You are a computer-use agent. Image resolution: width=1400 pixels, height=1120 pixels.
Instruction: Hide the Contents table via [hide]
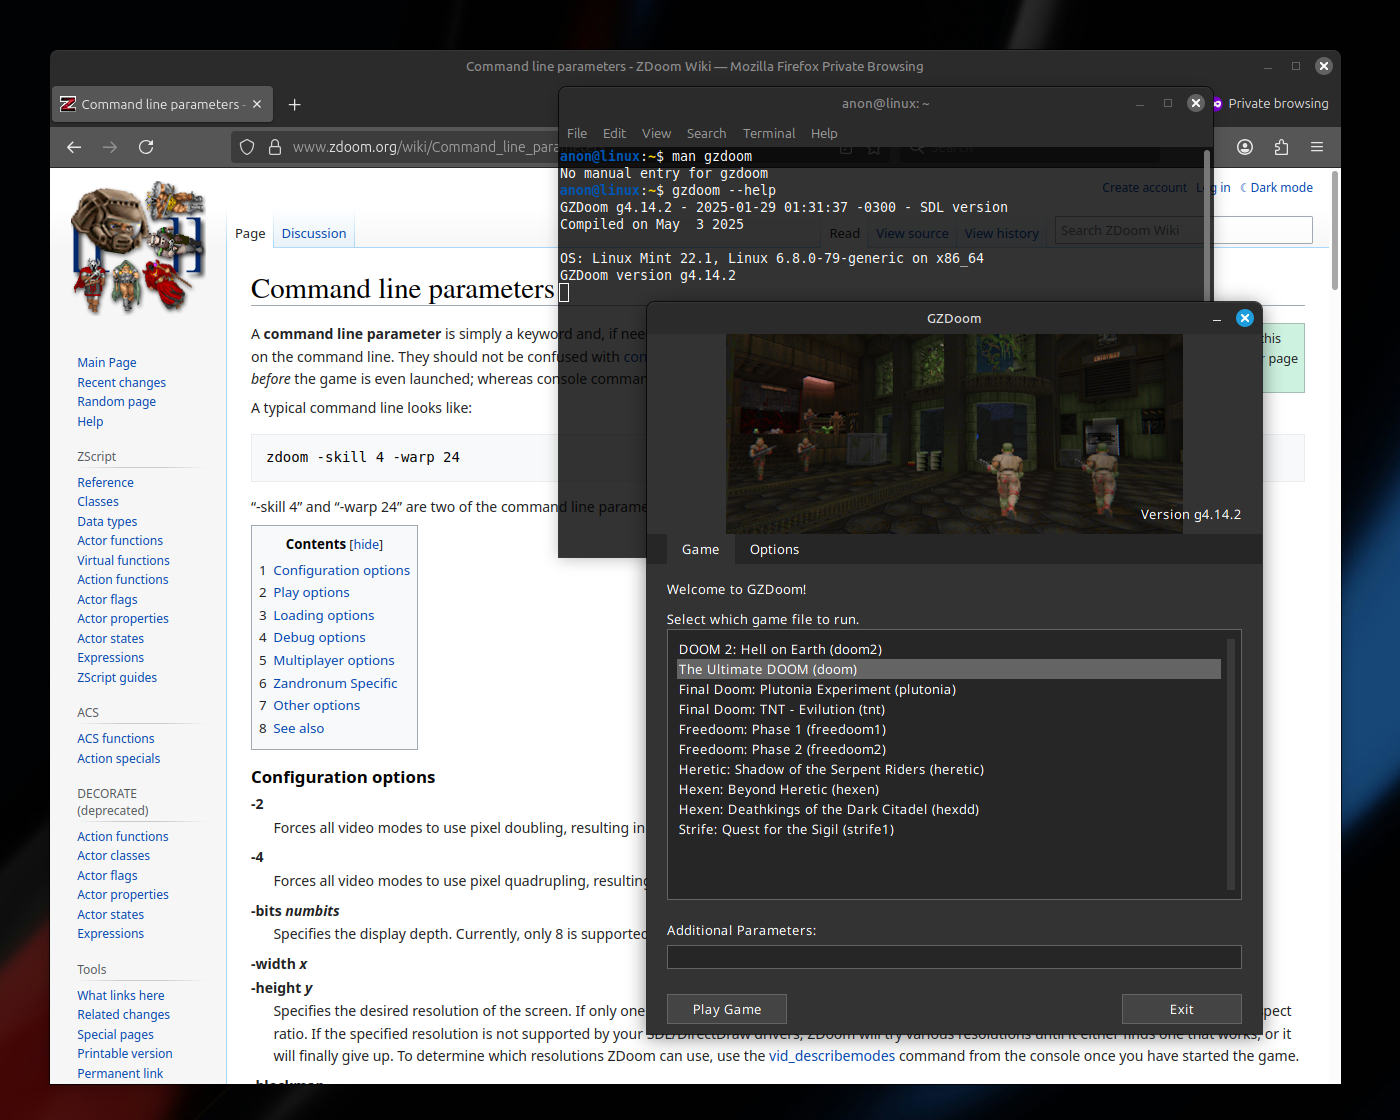pos(366,545)
